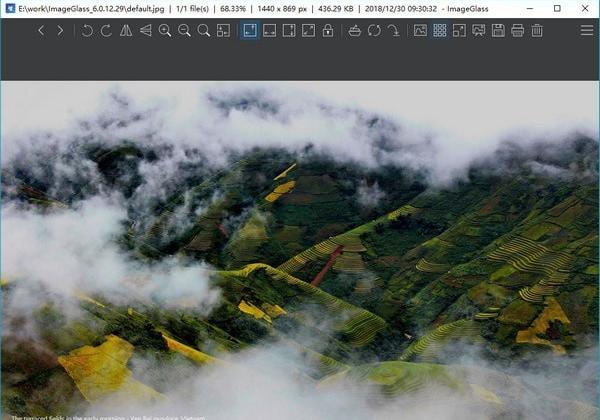Print the current image
Image resolution: width=600 pixels, height=420 pixels.
(518, 31)
